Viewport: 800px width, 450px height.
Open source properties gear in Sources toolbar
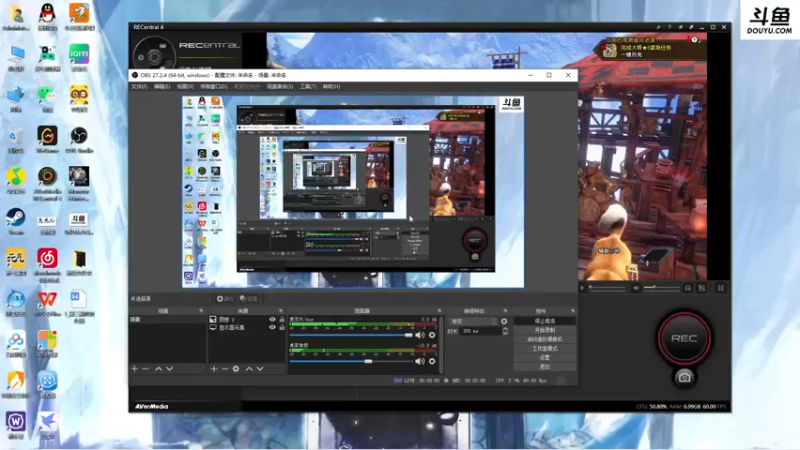pyautogui.click(x=236, y=368)
